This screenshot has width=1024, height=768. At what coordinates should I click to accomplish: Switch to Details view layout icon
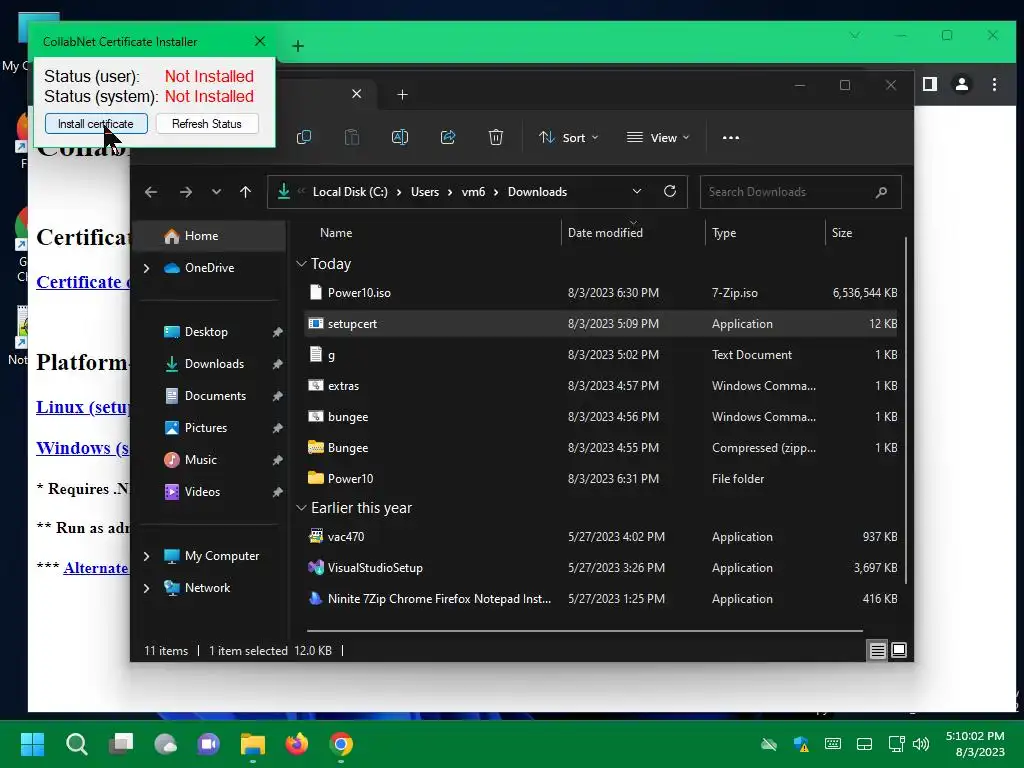[877, 650]
